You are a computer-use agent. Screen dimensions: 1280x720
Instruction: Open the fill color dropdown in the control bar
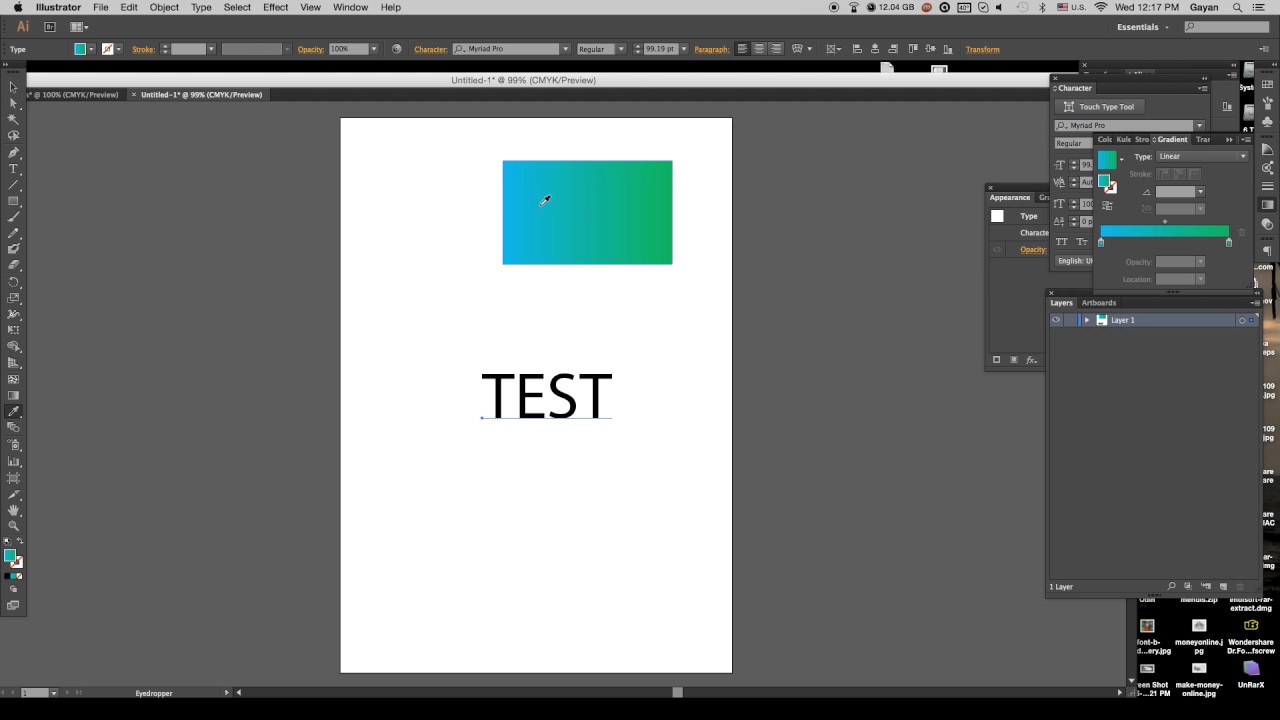coord(91,49)
